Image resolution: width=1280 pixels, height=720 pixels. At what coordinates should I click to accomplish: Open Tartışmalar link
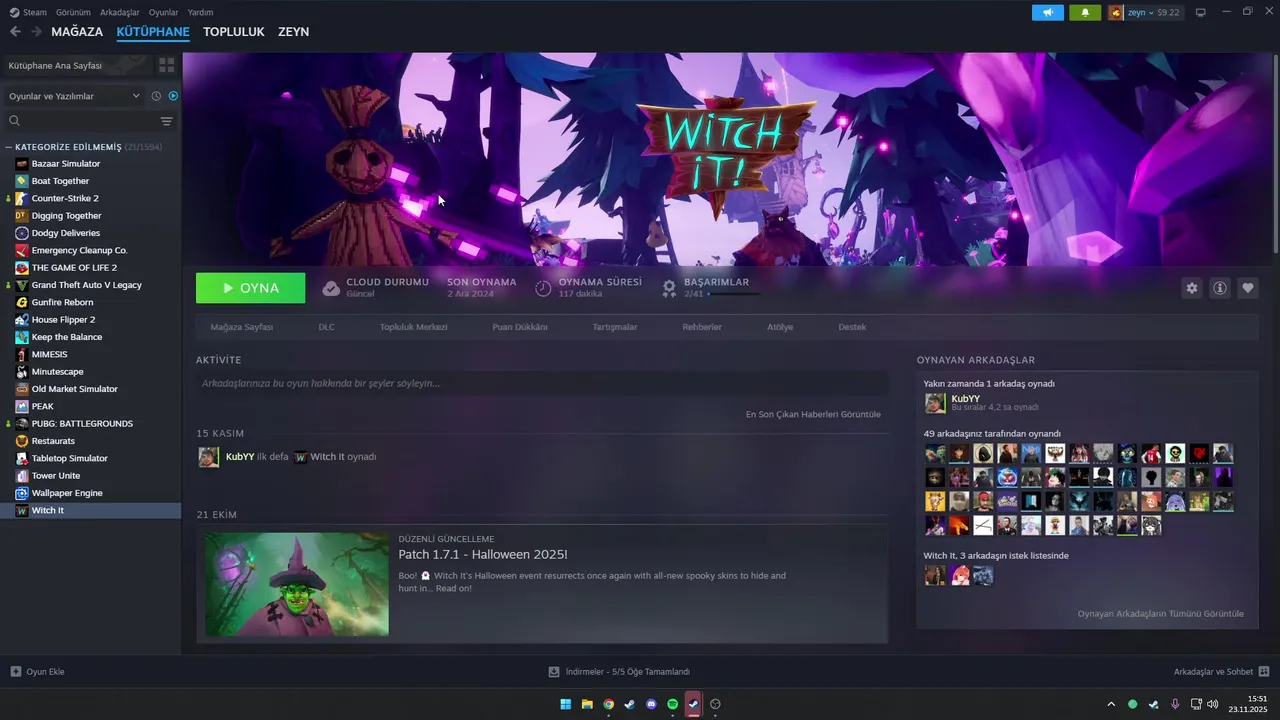615,327
